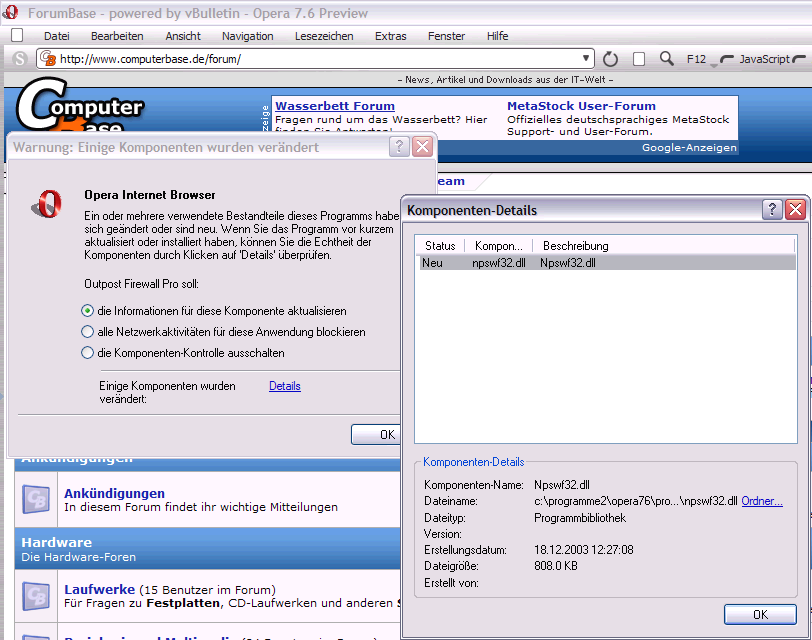The image size is (812, 640).
Task: Open the MetaStock User-Forum ad link
Action: tap(581, 106)
